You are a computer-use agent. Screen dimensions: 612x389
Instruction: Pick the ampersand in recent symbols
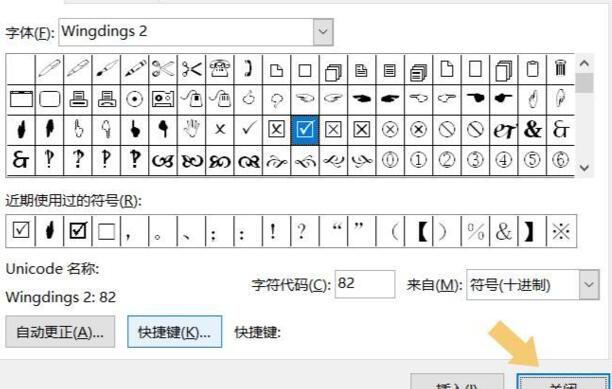[x=504, y=231]
